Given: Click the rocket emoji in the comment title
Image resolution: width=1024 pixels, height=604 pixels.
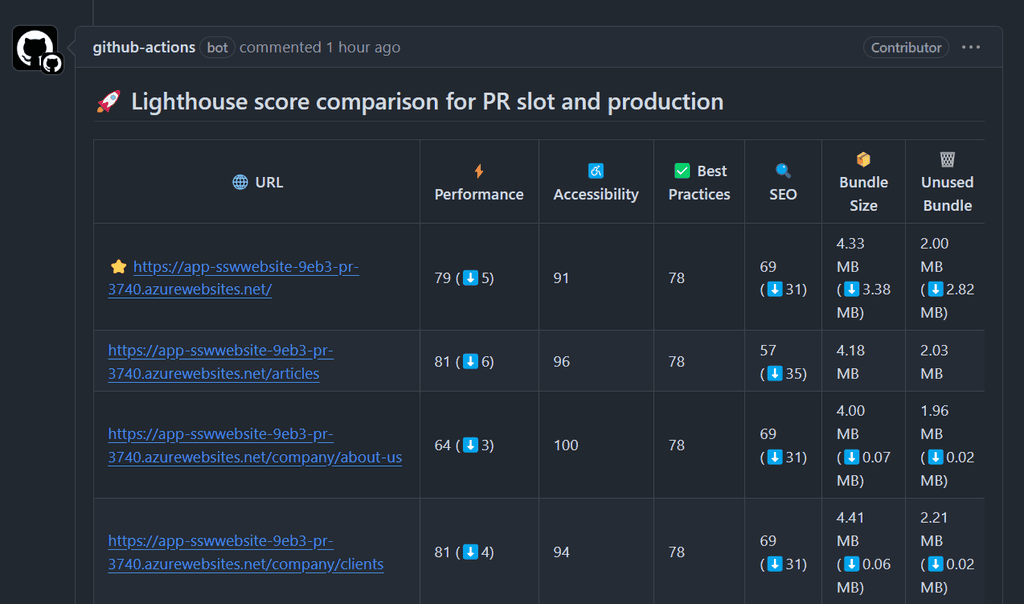Looking at the screenshot, I should 110,100.
